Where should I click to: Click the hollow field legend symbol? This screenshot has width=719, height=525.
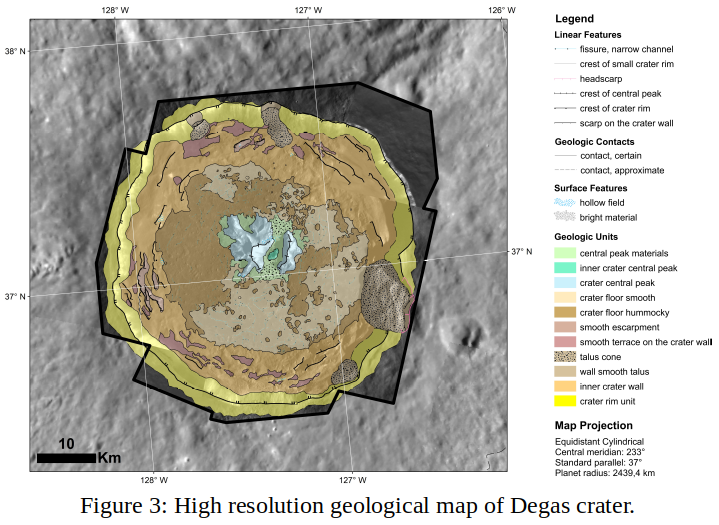coord(564,203)
